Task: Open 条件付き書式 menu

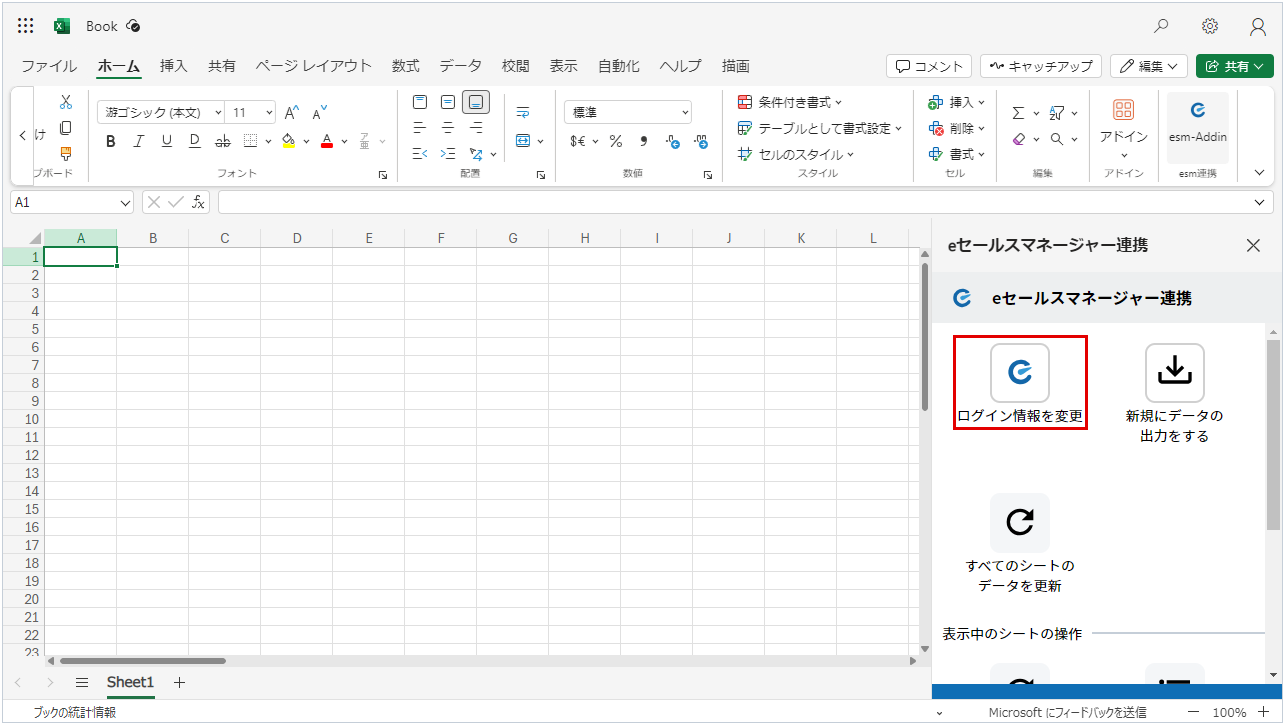Action: [x=790, y=102]
